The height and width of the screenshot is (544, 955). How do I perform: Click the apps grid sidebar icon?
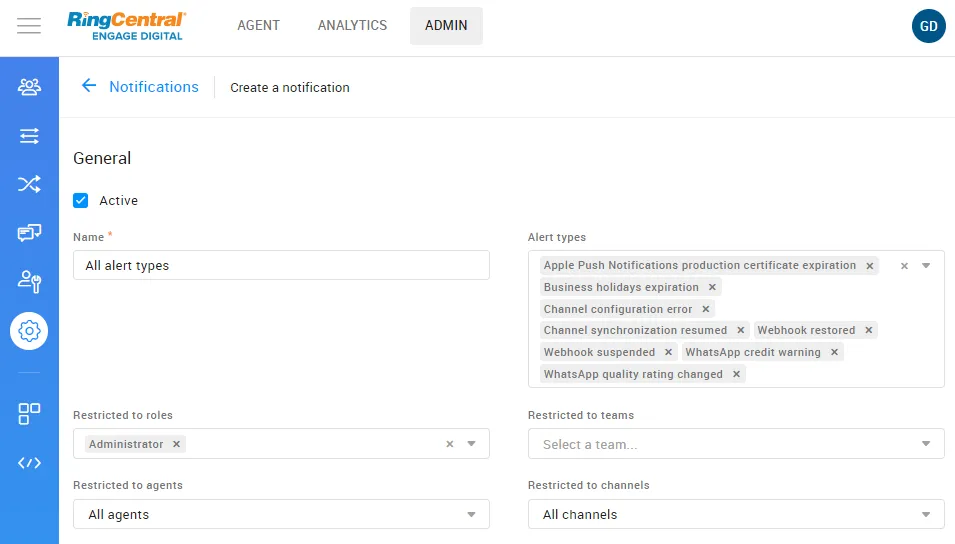(29, 414)
